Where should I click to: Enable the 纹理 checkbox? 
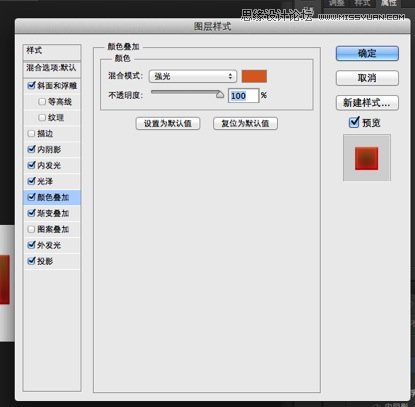coord(42,117)
